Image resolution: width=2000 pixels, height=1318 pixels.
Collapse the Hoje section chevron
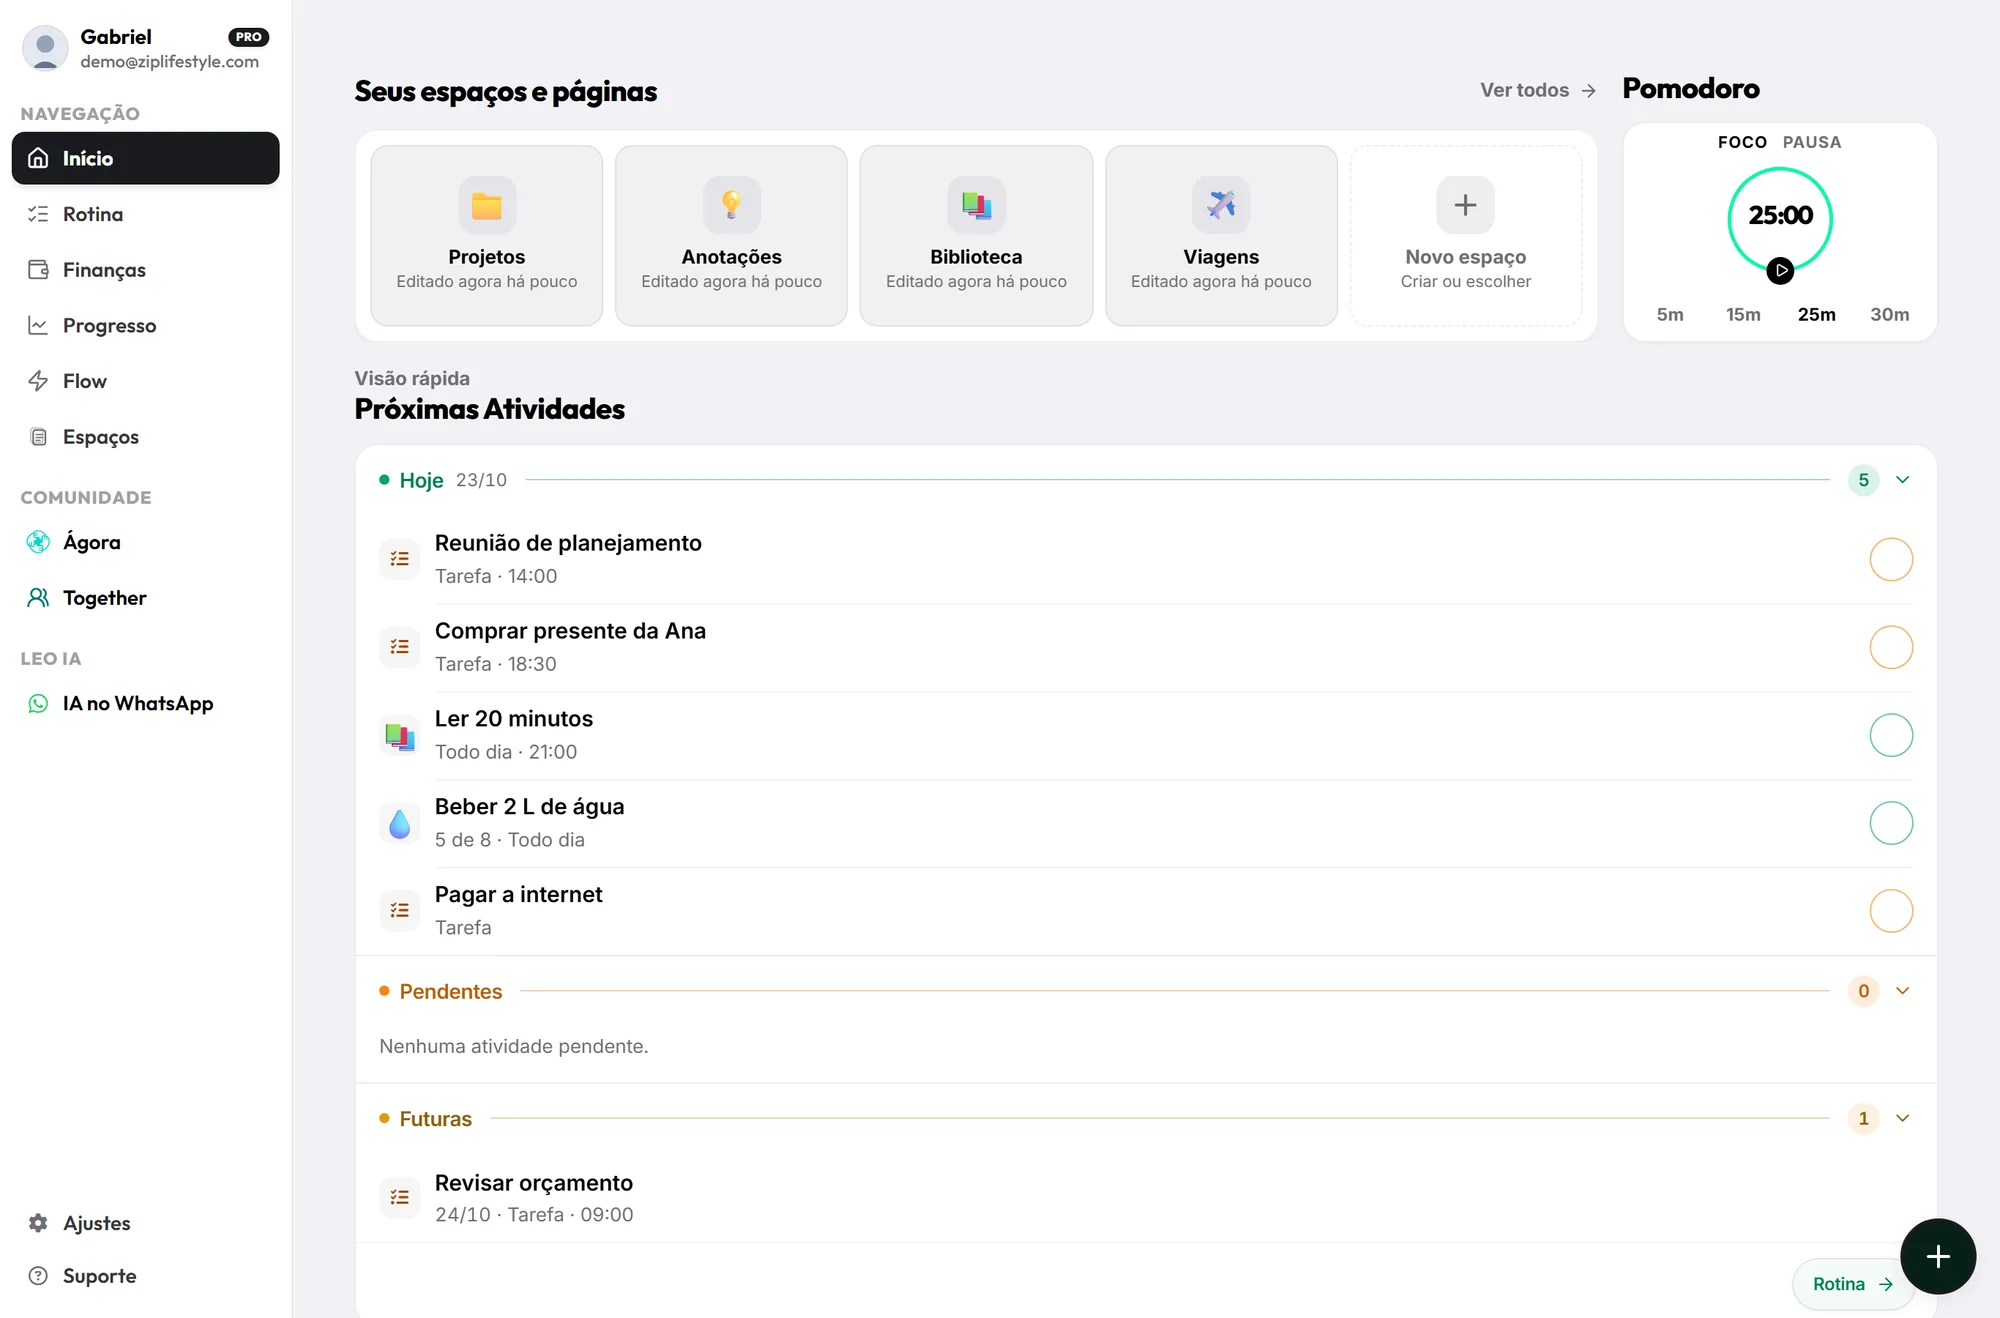coord(1903,480)
